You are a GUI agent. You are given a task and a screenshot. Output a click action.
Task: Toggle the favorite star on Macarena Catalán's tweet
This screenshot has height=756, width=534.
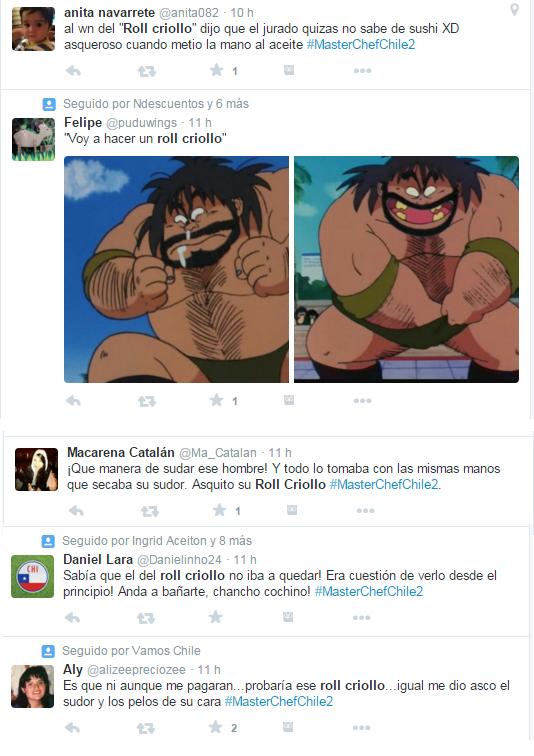coord(219,510)
